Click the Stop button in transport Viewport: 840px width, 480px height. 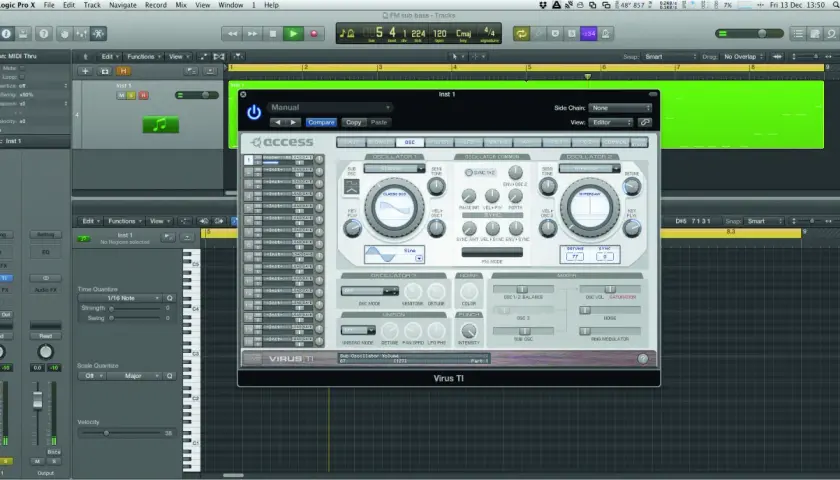click(273, 34)
